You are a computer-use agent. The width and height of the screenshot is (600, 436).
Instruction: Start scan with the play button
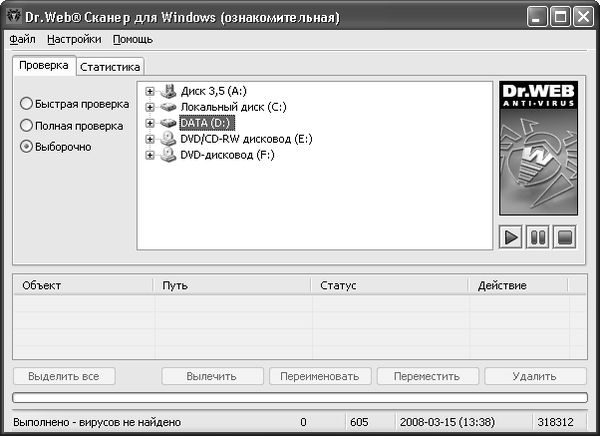[x=512, y=238]
